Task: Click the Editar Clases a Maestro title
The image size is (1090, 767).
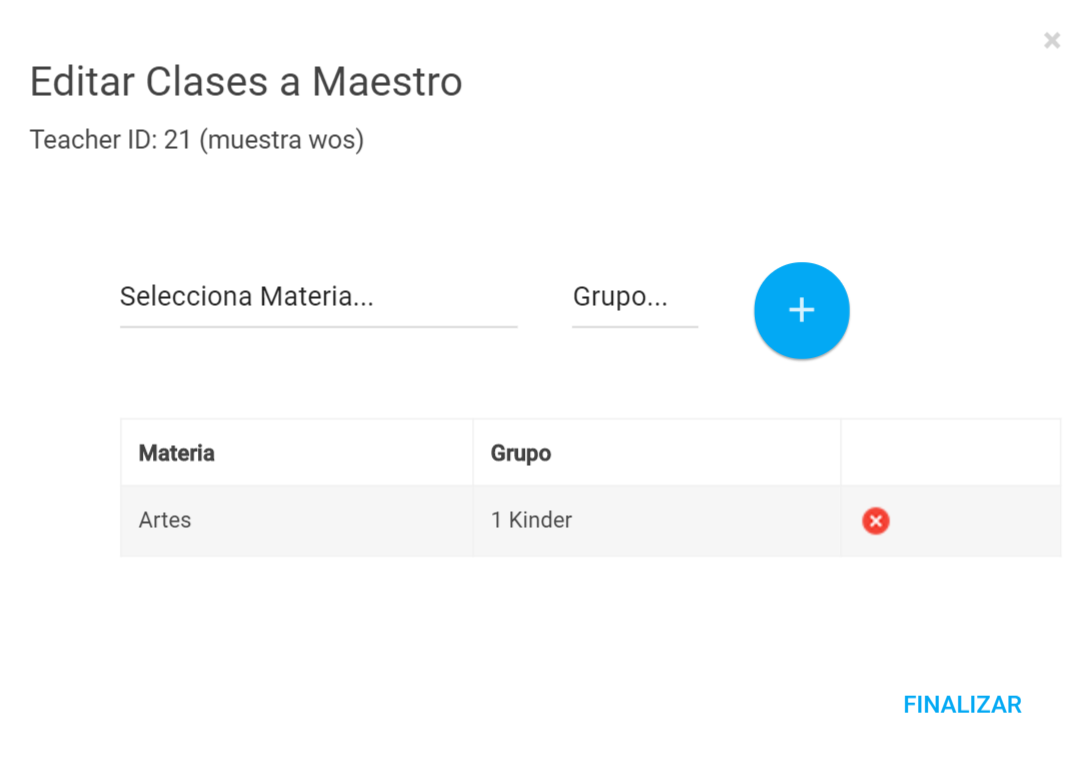Action: coord(246,81)
